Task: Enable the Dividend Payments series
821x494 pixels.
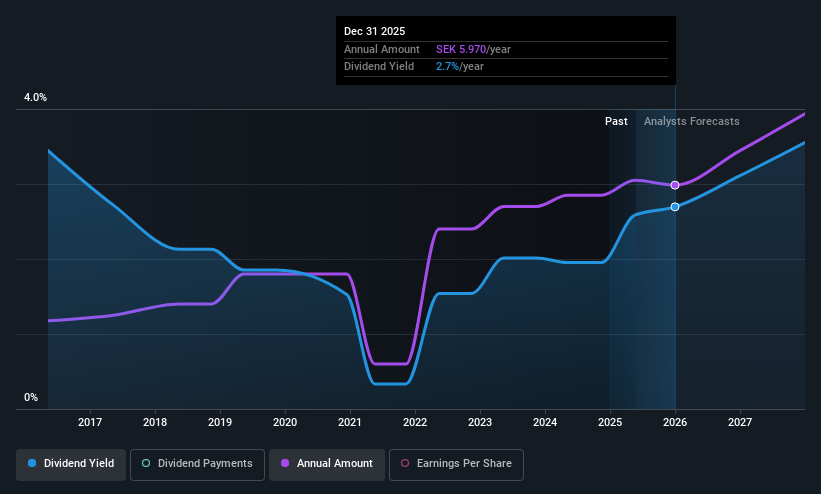Action: [x=197, y=464]
